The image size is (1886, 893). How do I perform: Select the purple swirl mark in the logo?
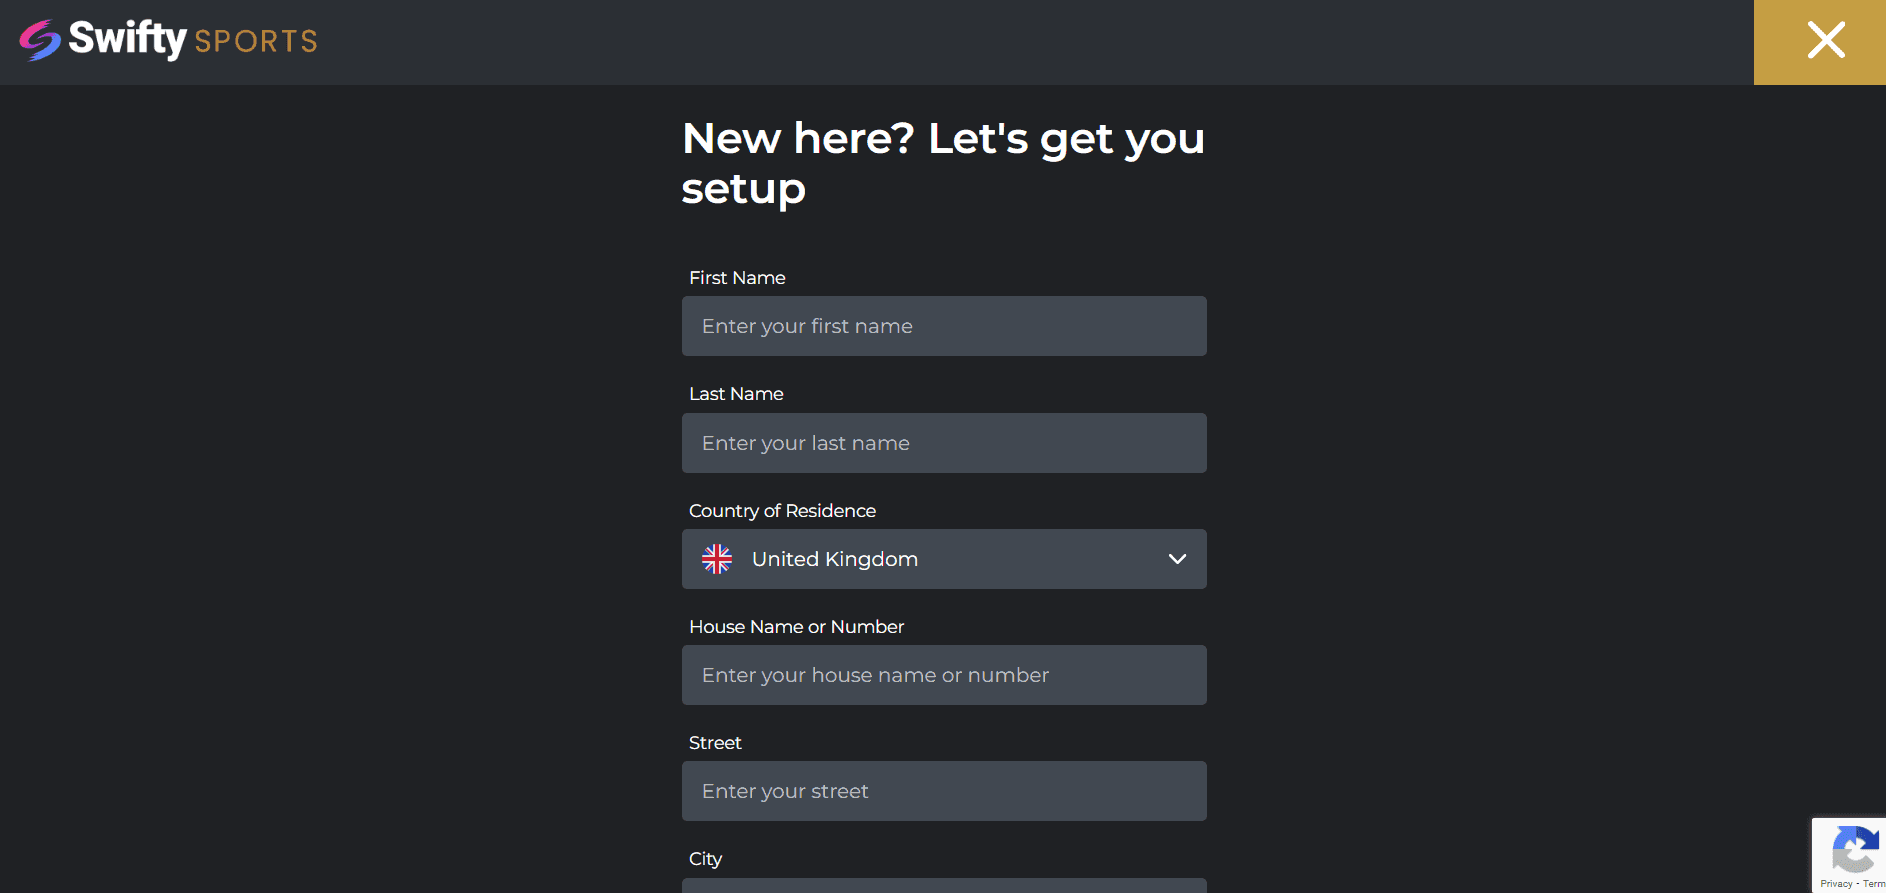pos(38,40)
